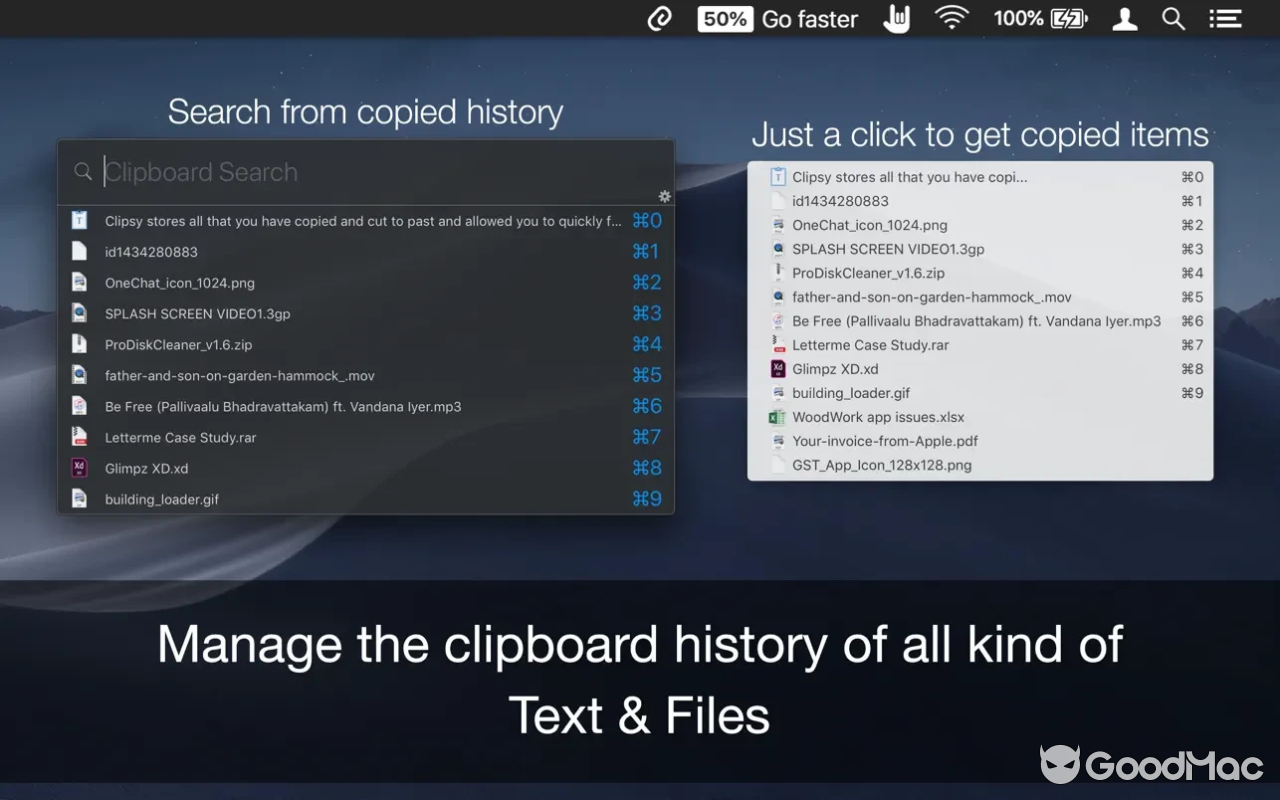Click the WoodWork app issues.xlsx Excel icon
The width and height of the screenshot is (1280, 800).
[x=778, y=417]
